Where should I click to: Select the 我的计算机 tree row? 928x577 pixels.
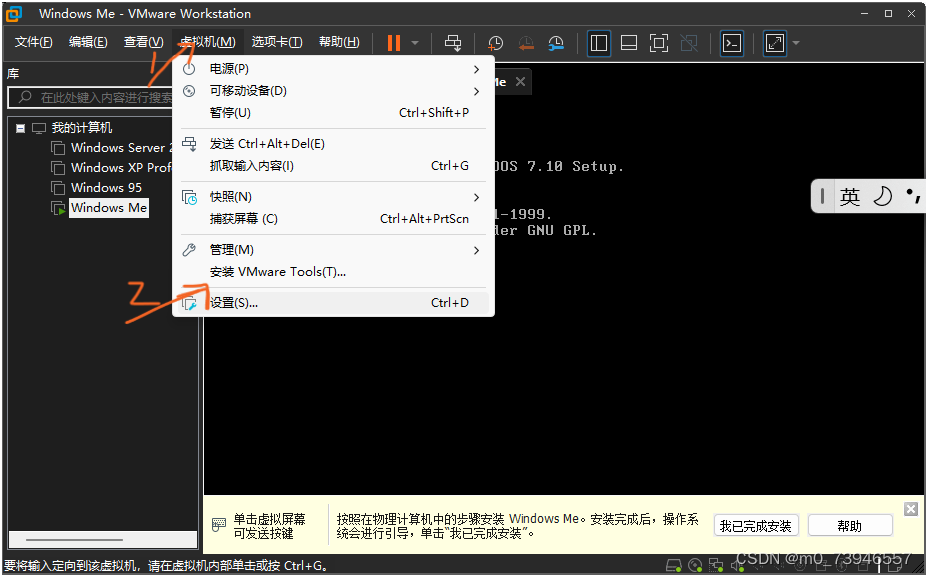[82, 128]
